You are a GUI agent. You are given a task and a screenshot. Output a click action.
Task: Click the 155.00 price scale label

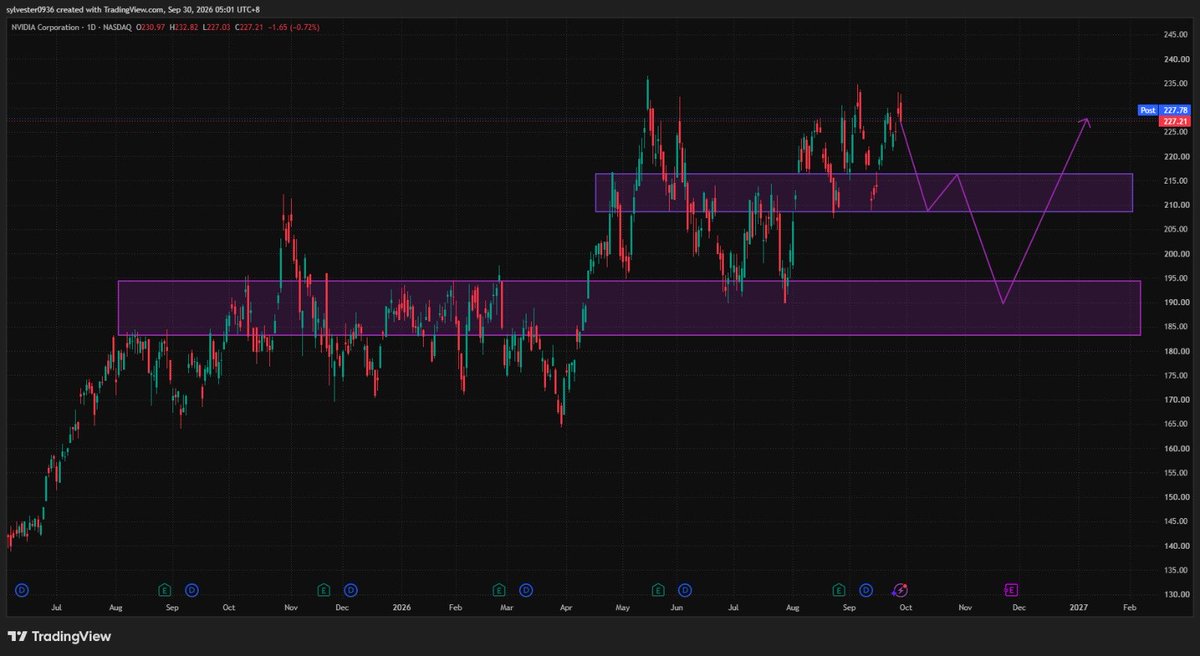1175,473
